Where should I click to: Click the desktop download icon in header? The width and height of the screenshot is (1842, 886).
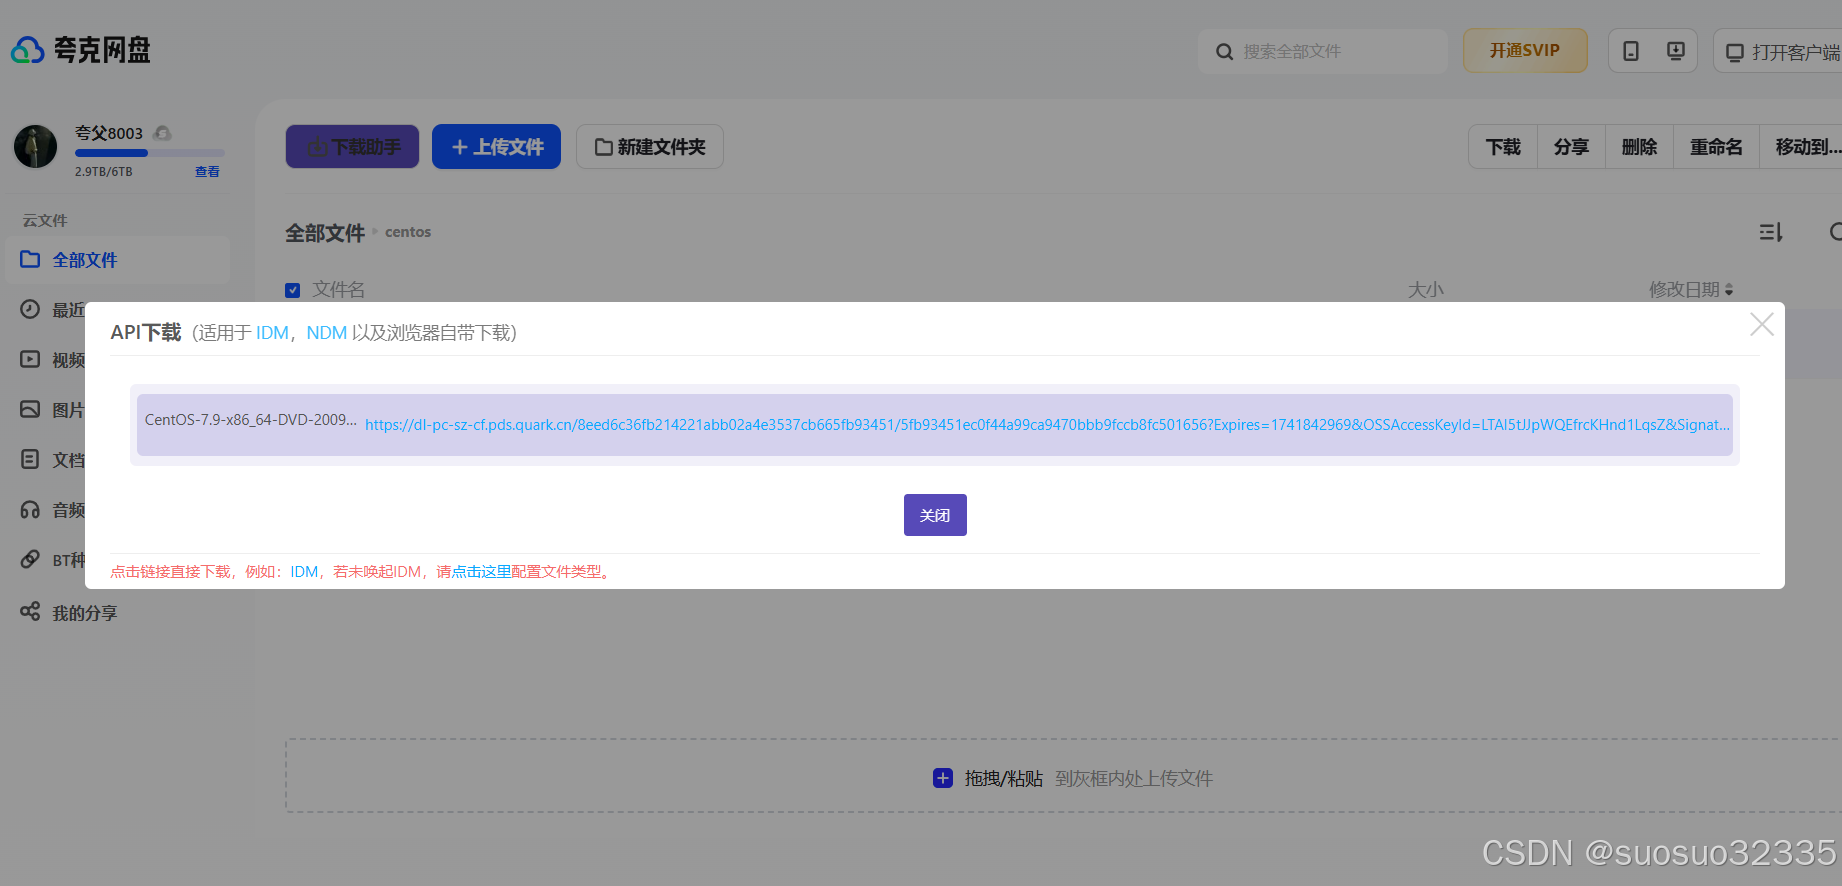pyautogui.click(x=1676, y=51)
